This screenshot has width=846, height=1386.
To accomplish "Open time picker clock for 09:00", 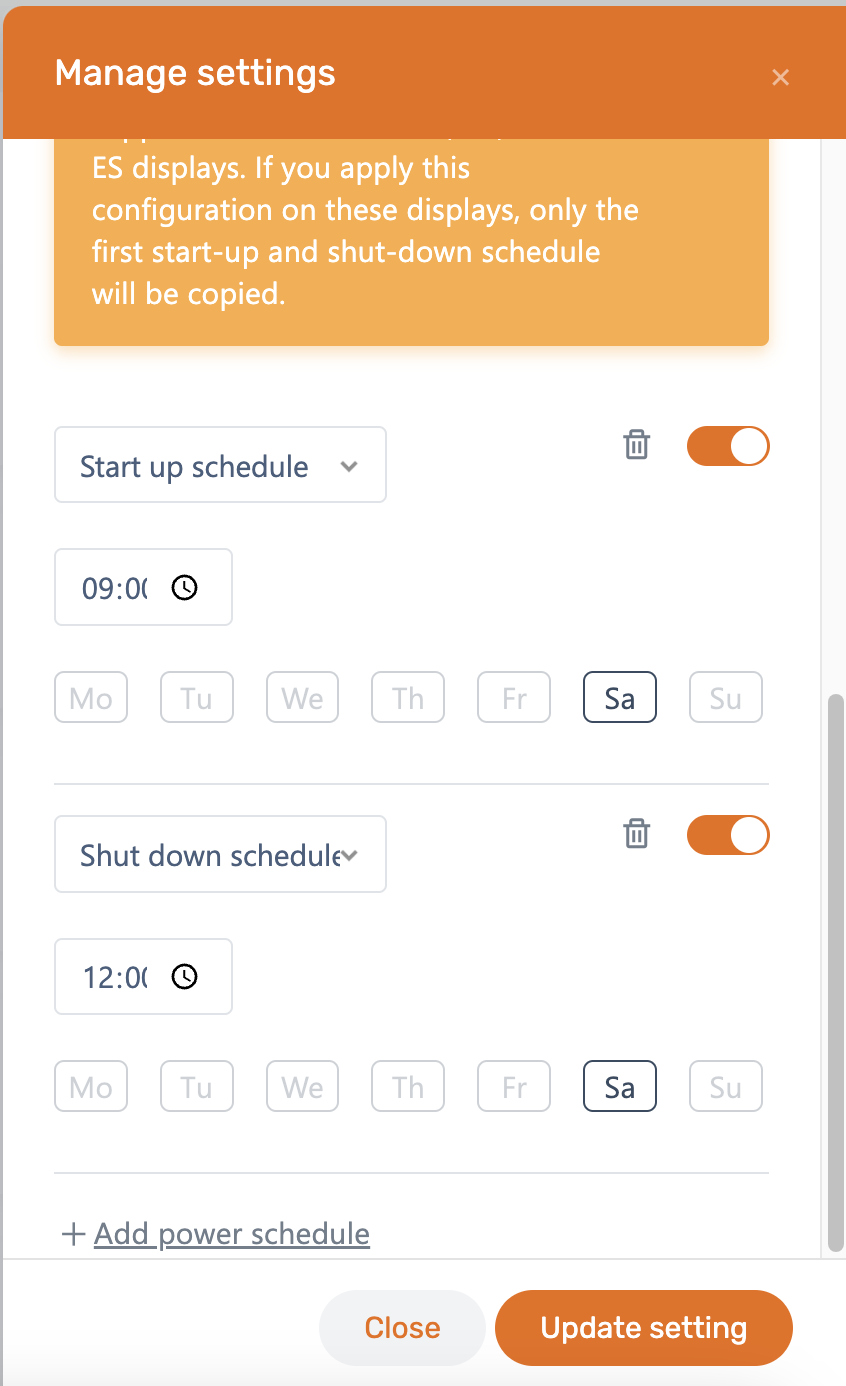I will pyautogui.click(x=185, y=588).
